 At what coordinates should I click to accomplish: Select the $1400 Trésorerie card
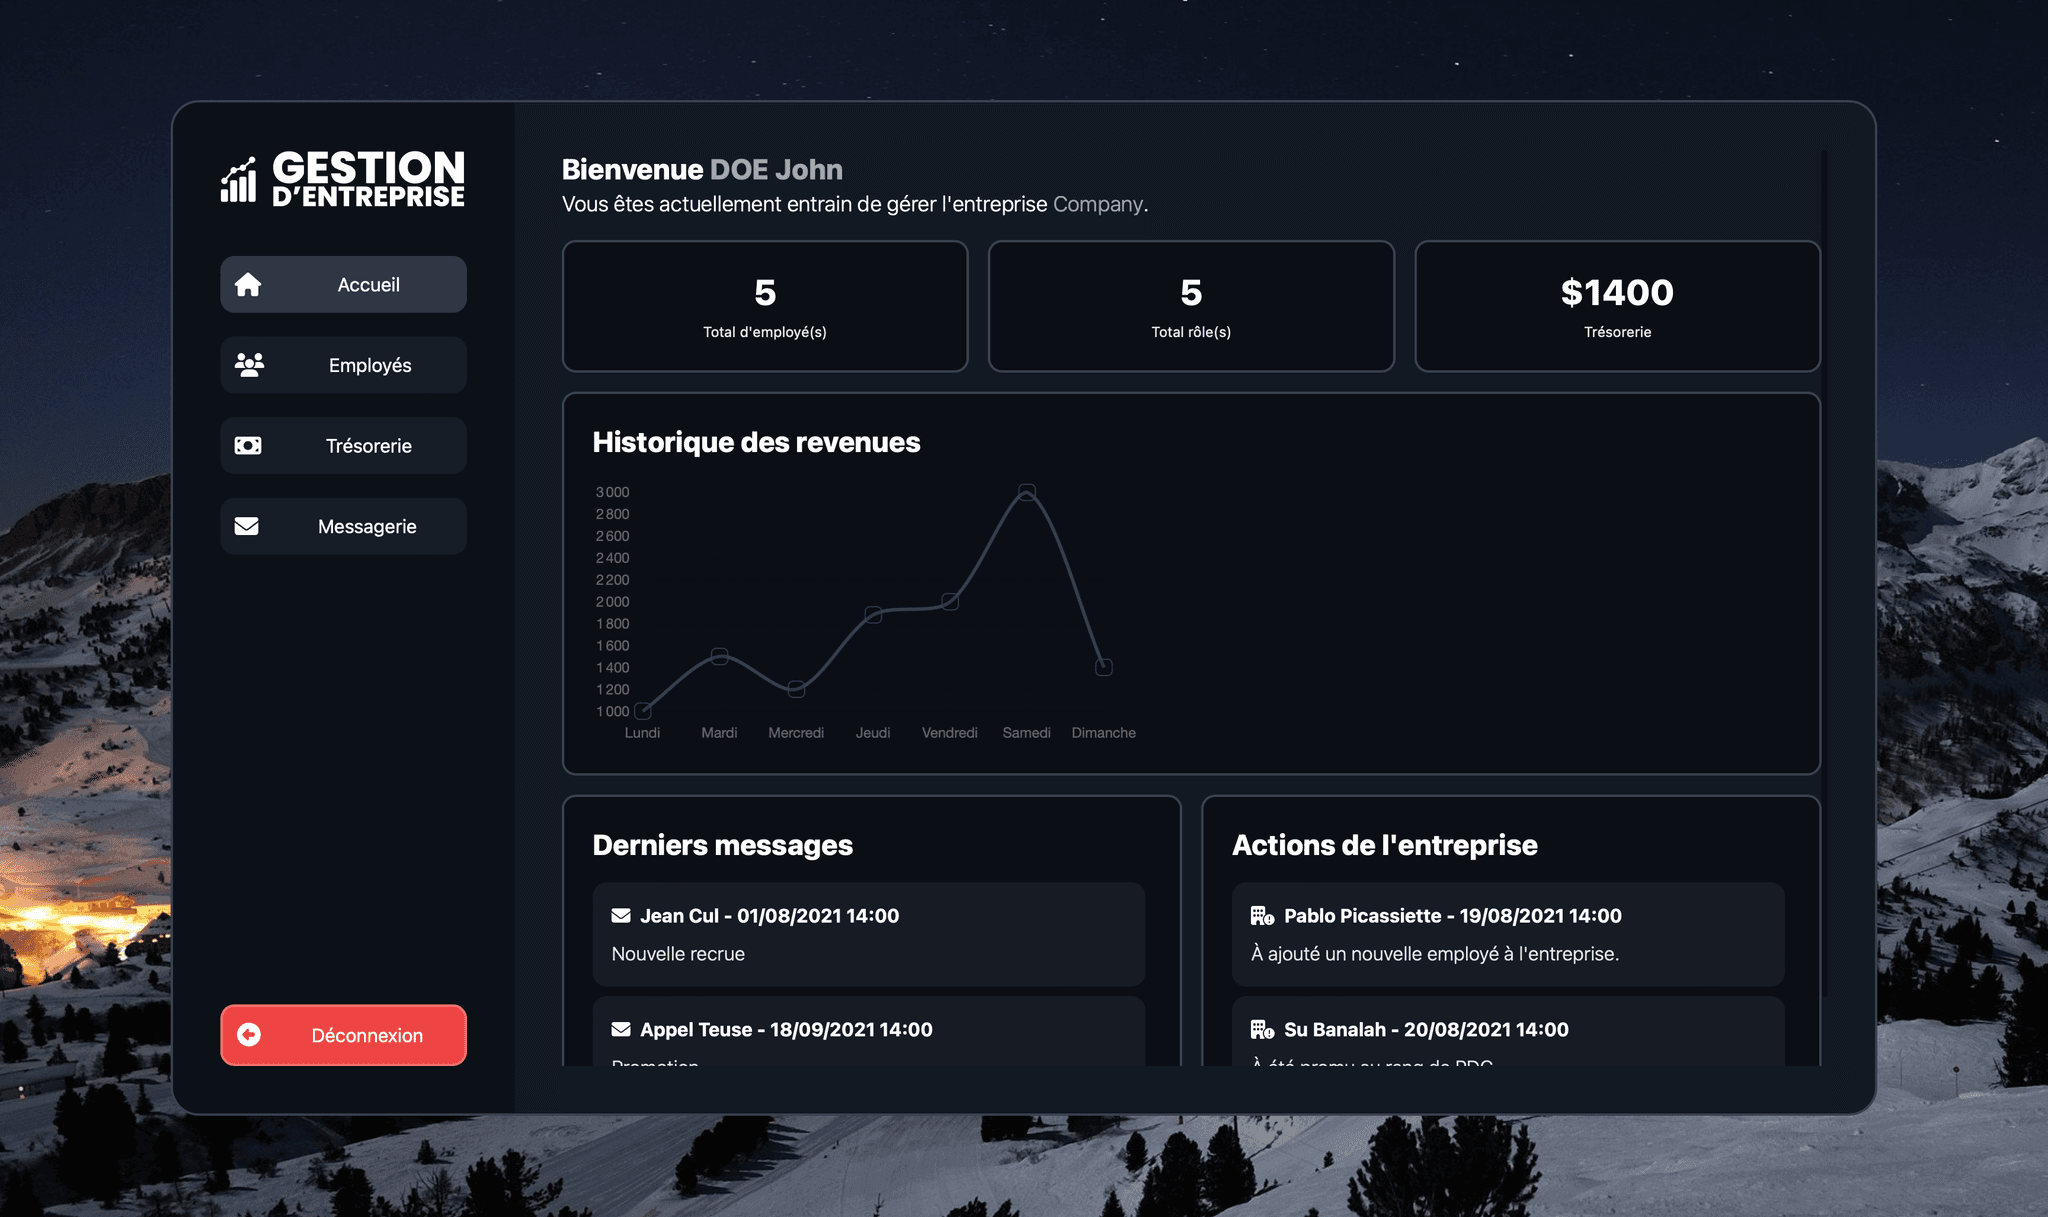1617,306
